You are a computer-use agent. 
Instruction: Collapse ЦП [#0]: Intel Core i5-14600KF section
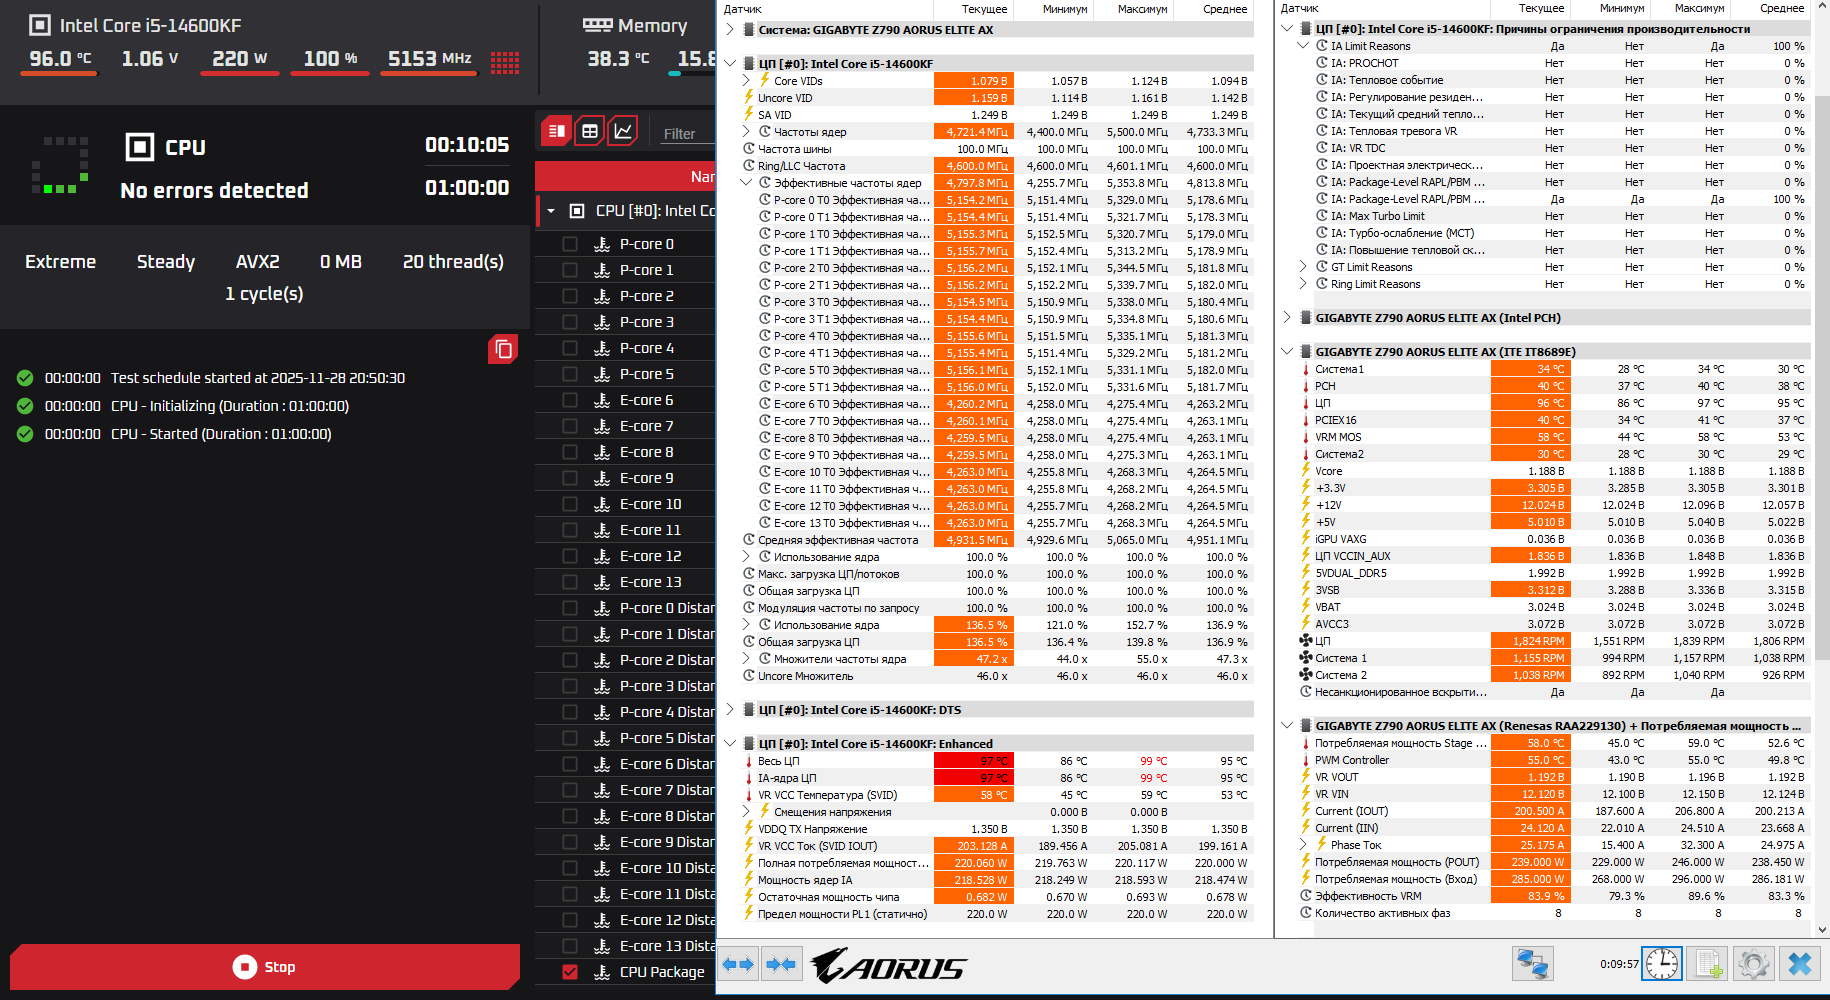(730, 64)
